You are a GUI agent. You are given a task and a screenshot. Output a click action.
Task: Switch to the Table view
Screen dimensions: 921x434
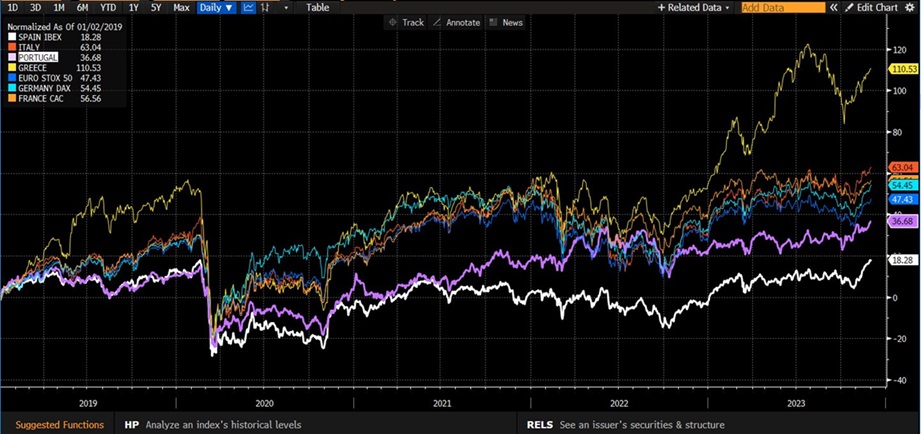point(317,7)
